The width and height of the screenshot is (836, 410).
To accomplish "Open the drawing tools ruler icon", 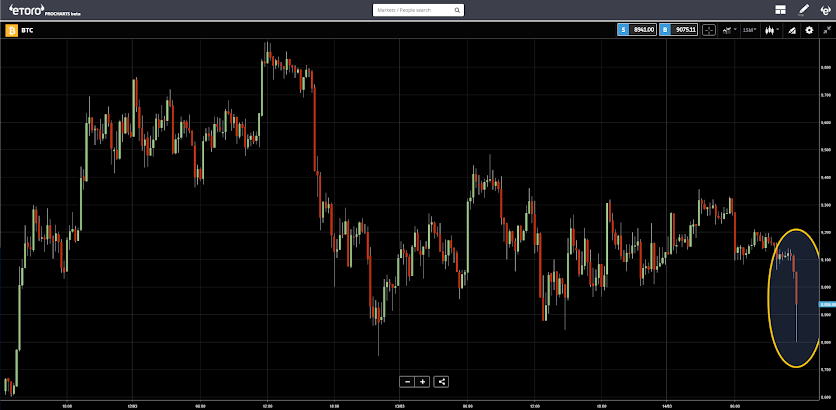I will click(x=792, y=30).
